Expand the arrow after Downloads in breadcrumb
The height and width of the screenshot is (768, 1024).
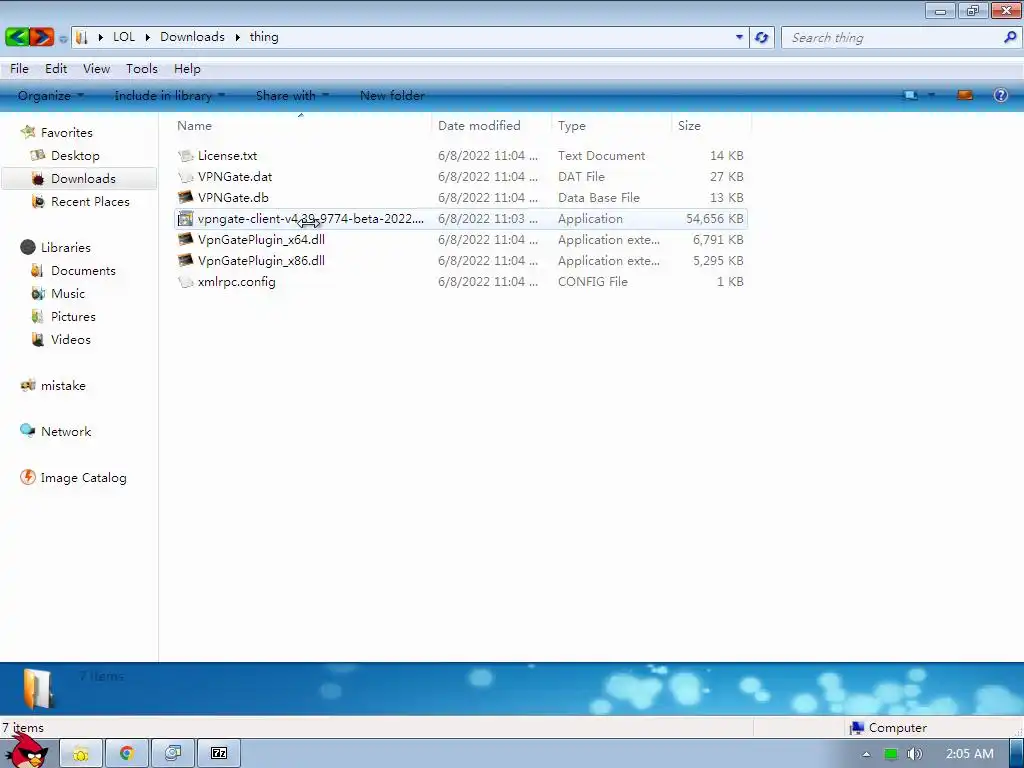click(237, 37)
